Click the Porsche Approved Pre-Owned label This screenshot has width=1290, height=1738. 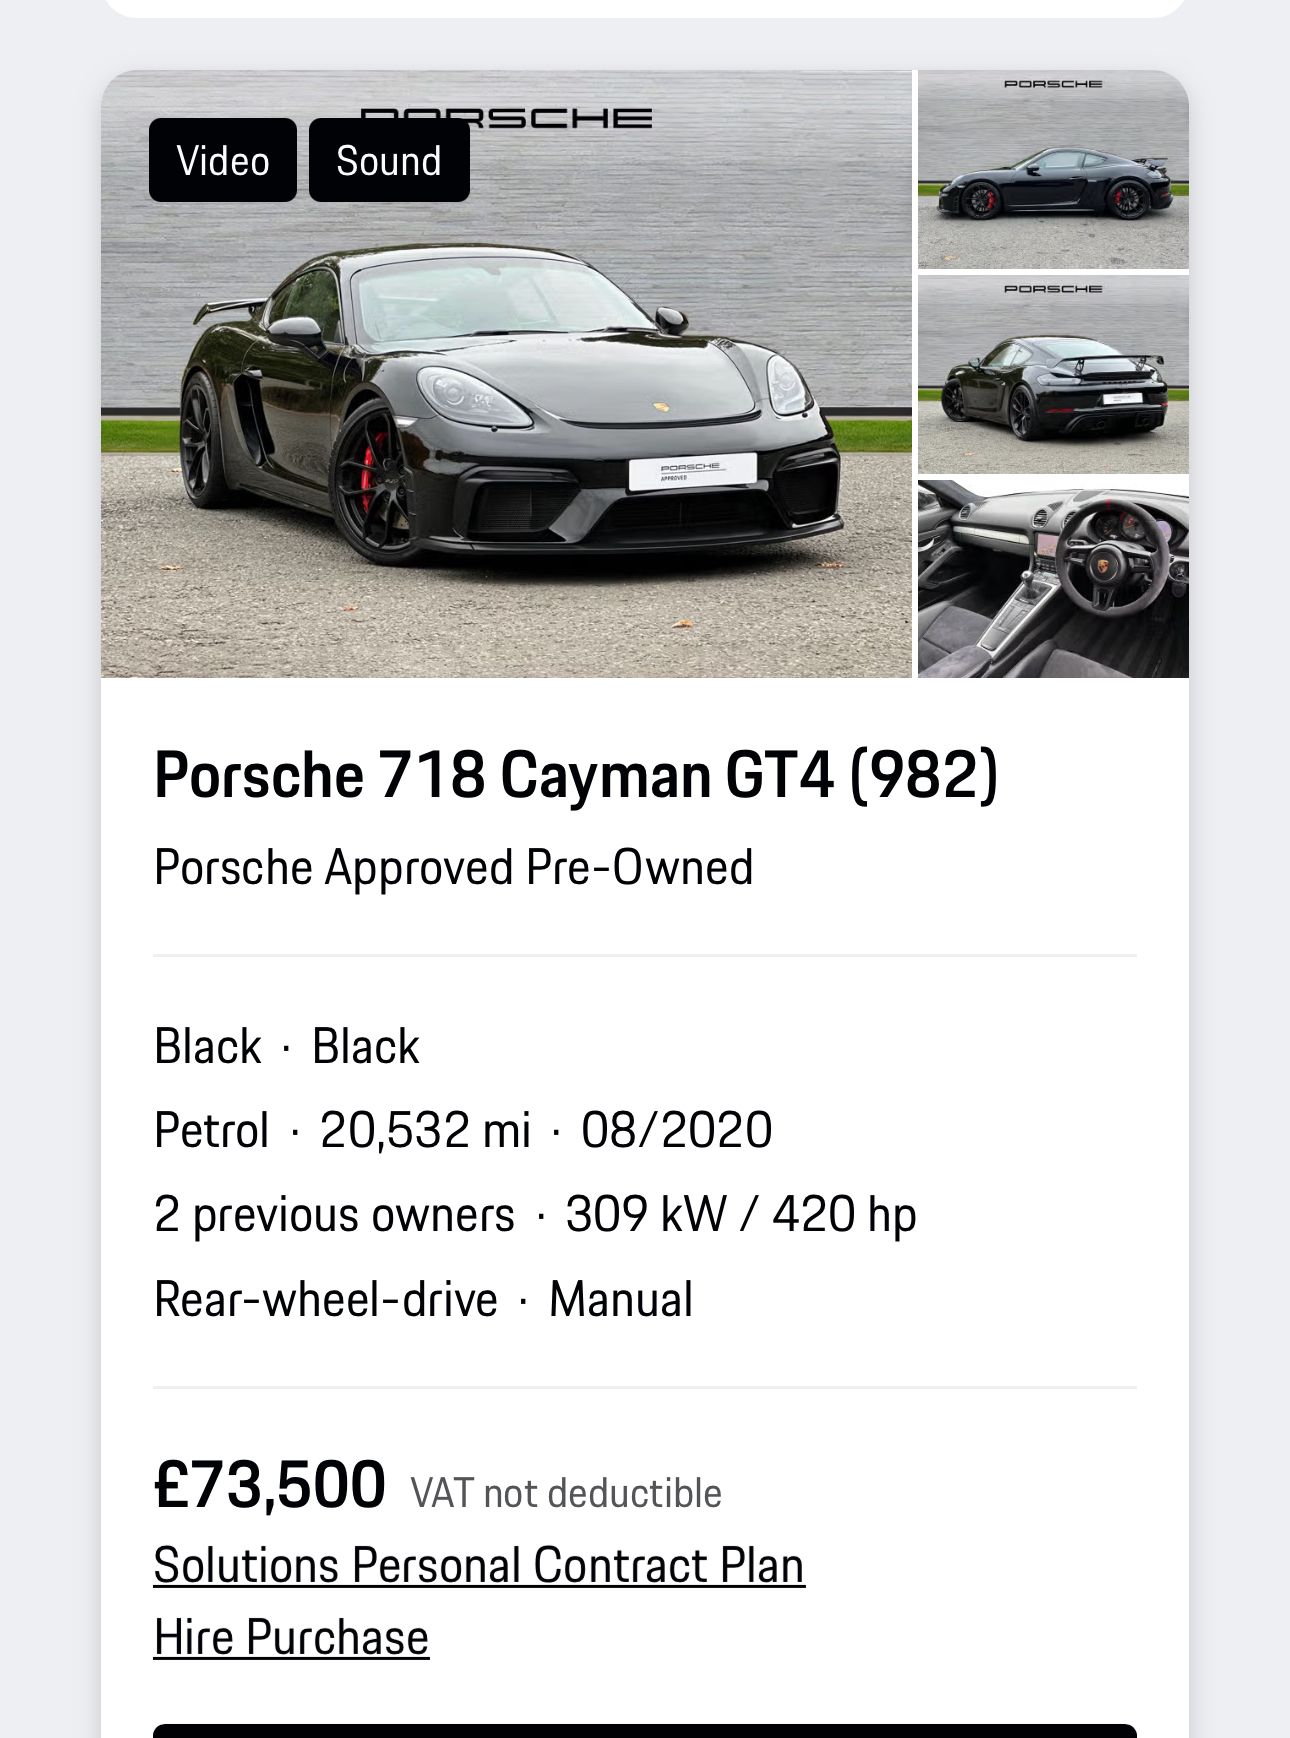pos(453,867)
